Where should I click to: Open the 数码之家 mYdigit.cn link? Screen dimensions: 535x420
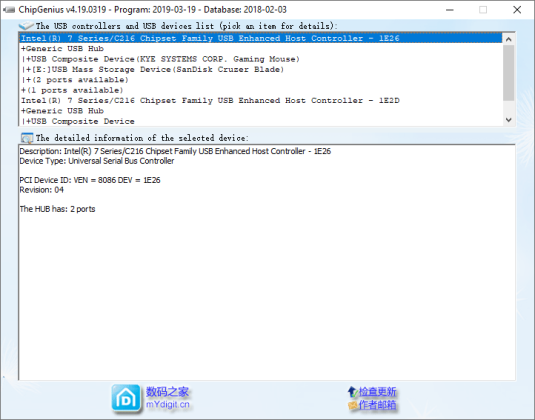[168, 397]
